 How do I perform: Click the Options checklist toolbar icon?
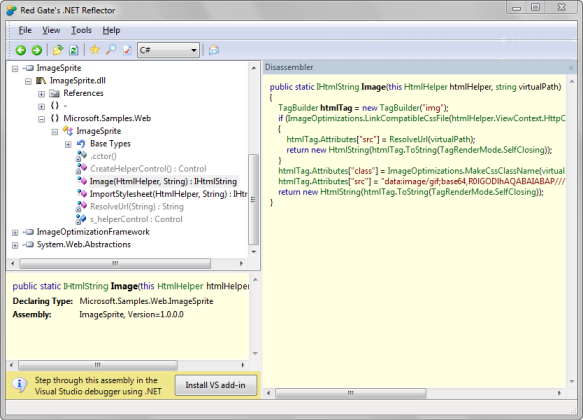127,50
